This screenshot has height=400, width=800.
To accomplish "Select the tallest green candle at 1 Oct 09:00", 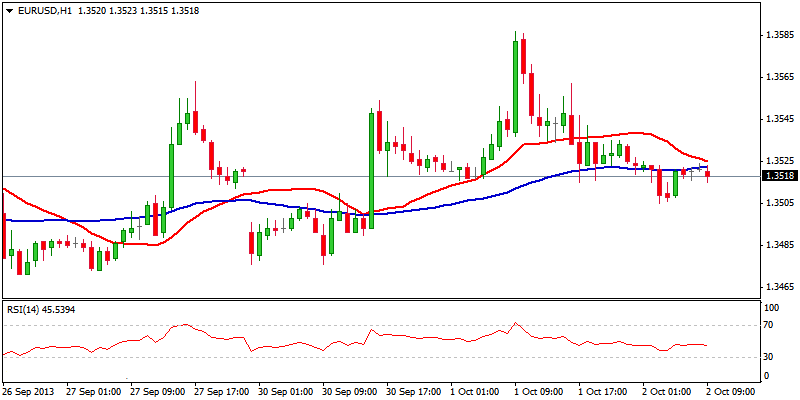I will coord(515,87).
